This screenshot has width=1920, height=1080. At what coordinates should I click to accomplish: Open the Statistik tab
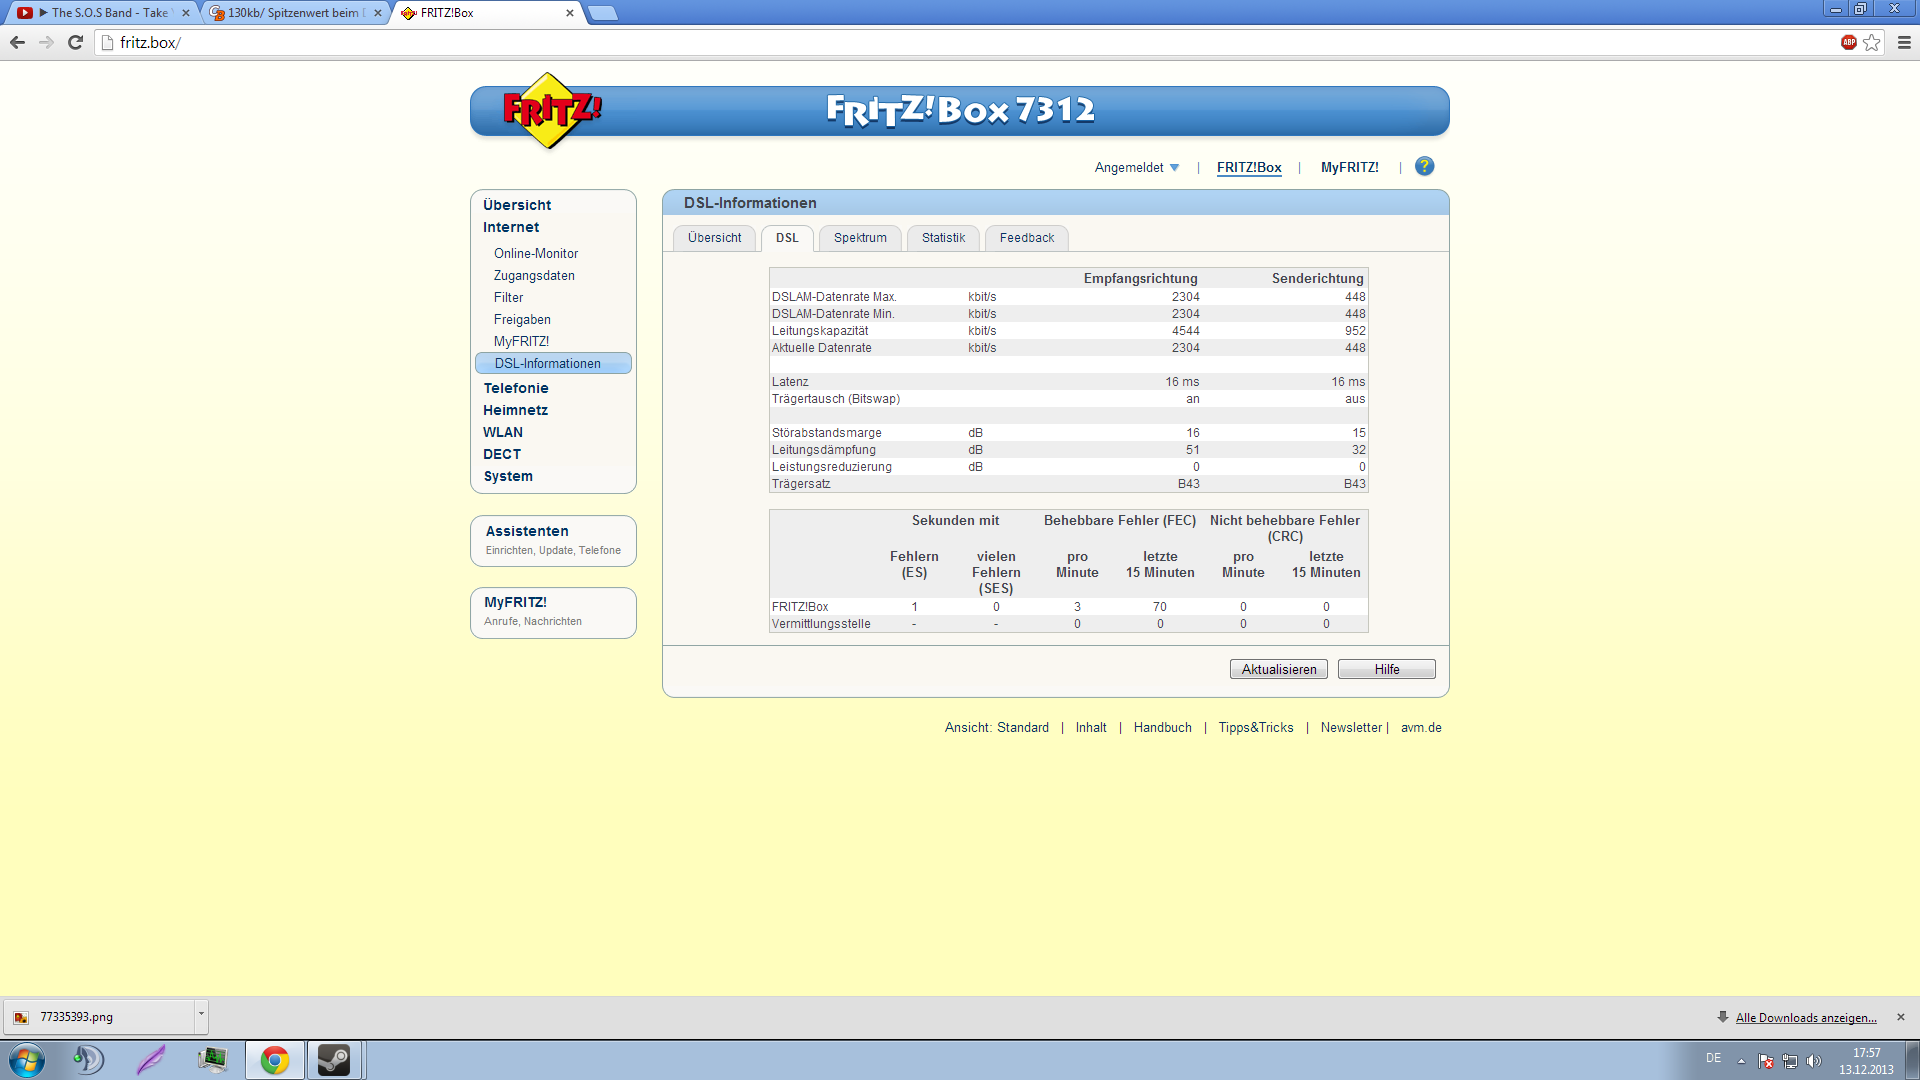[943, 237]
